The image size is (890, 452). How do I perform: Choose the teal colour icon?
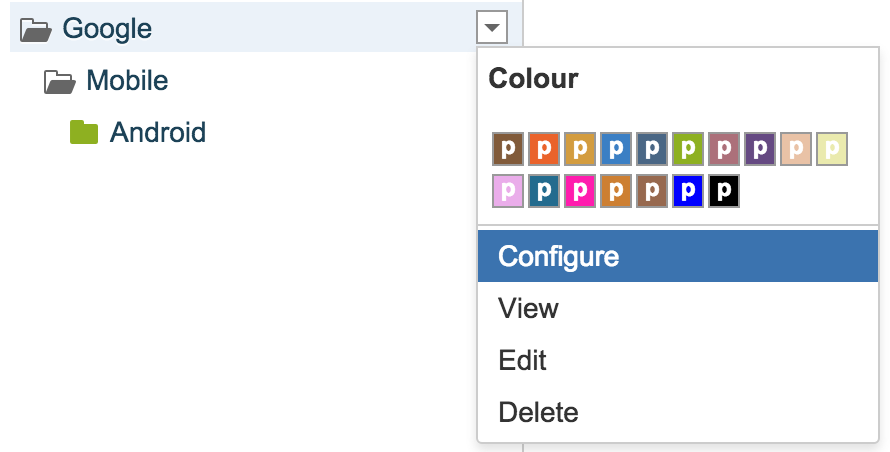tap(544, 190)
